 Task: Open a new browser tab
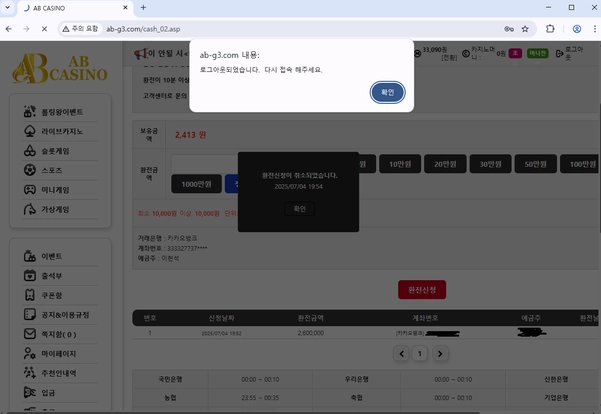143,8
